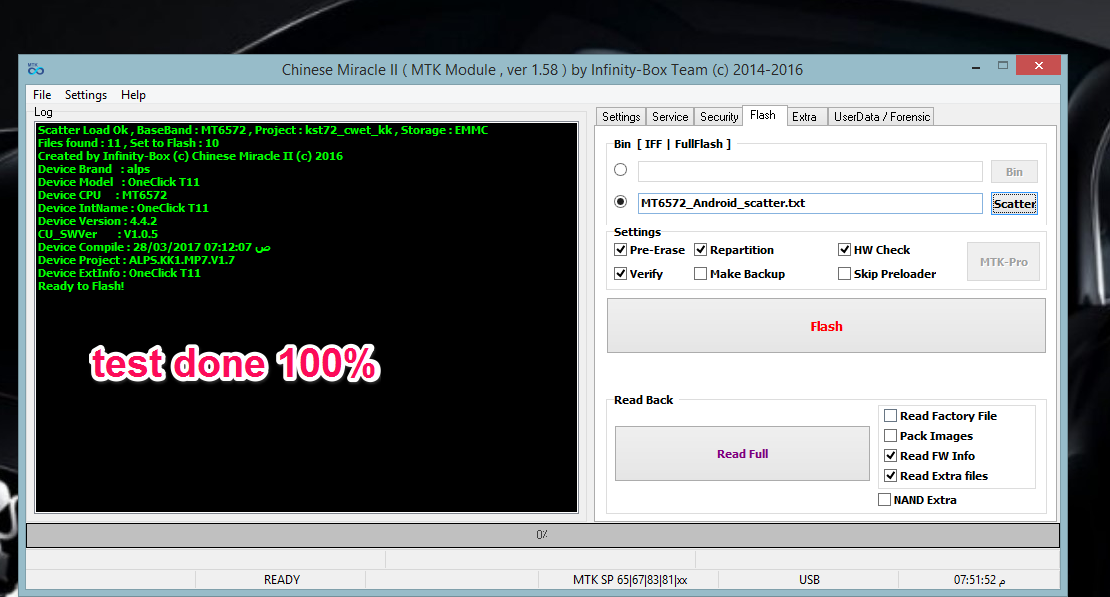Click the red Flash button
Image resolution: width=1110 pixels, height=597 pixels.
coord(826,326)
